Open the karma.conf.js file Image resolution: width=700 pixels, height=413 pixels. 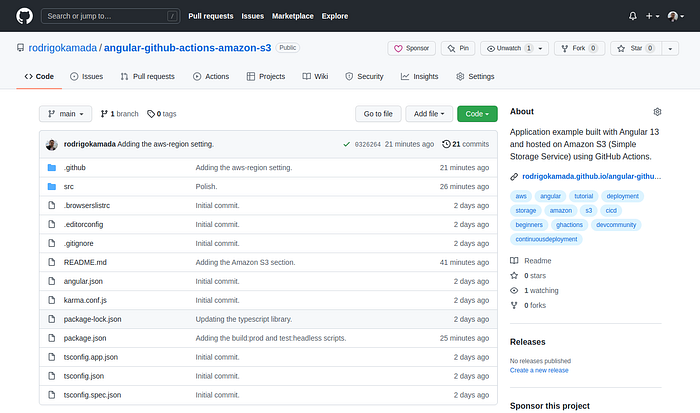[x=85, y=300]
